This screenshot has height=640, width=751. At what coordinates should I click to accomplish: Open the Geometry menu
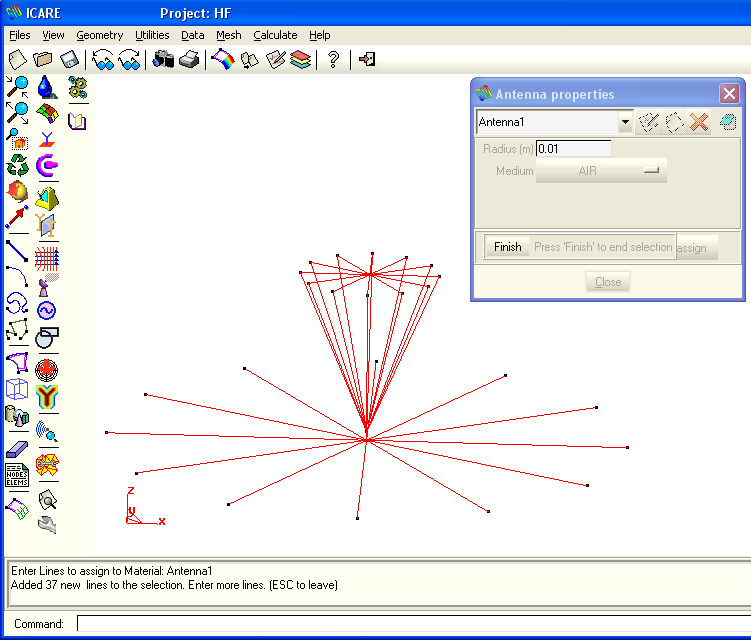100,35
